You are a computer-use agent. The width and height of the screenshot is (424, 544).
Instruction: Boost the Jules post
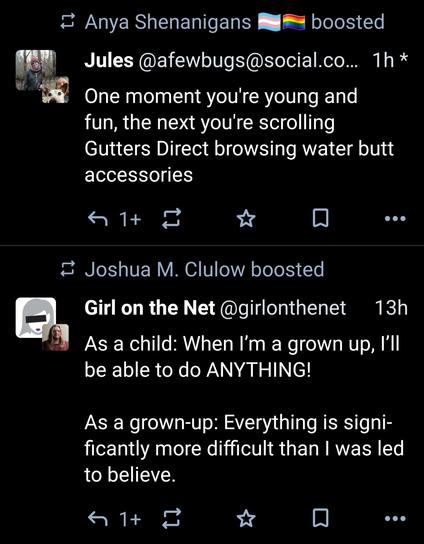click(171, 218)
